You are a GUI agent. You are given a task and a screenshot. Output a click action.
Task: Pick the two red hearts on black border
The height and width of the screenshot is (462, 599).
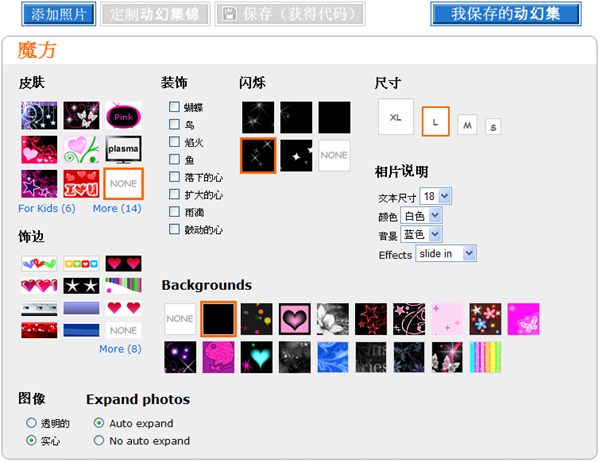pos(123,264)
